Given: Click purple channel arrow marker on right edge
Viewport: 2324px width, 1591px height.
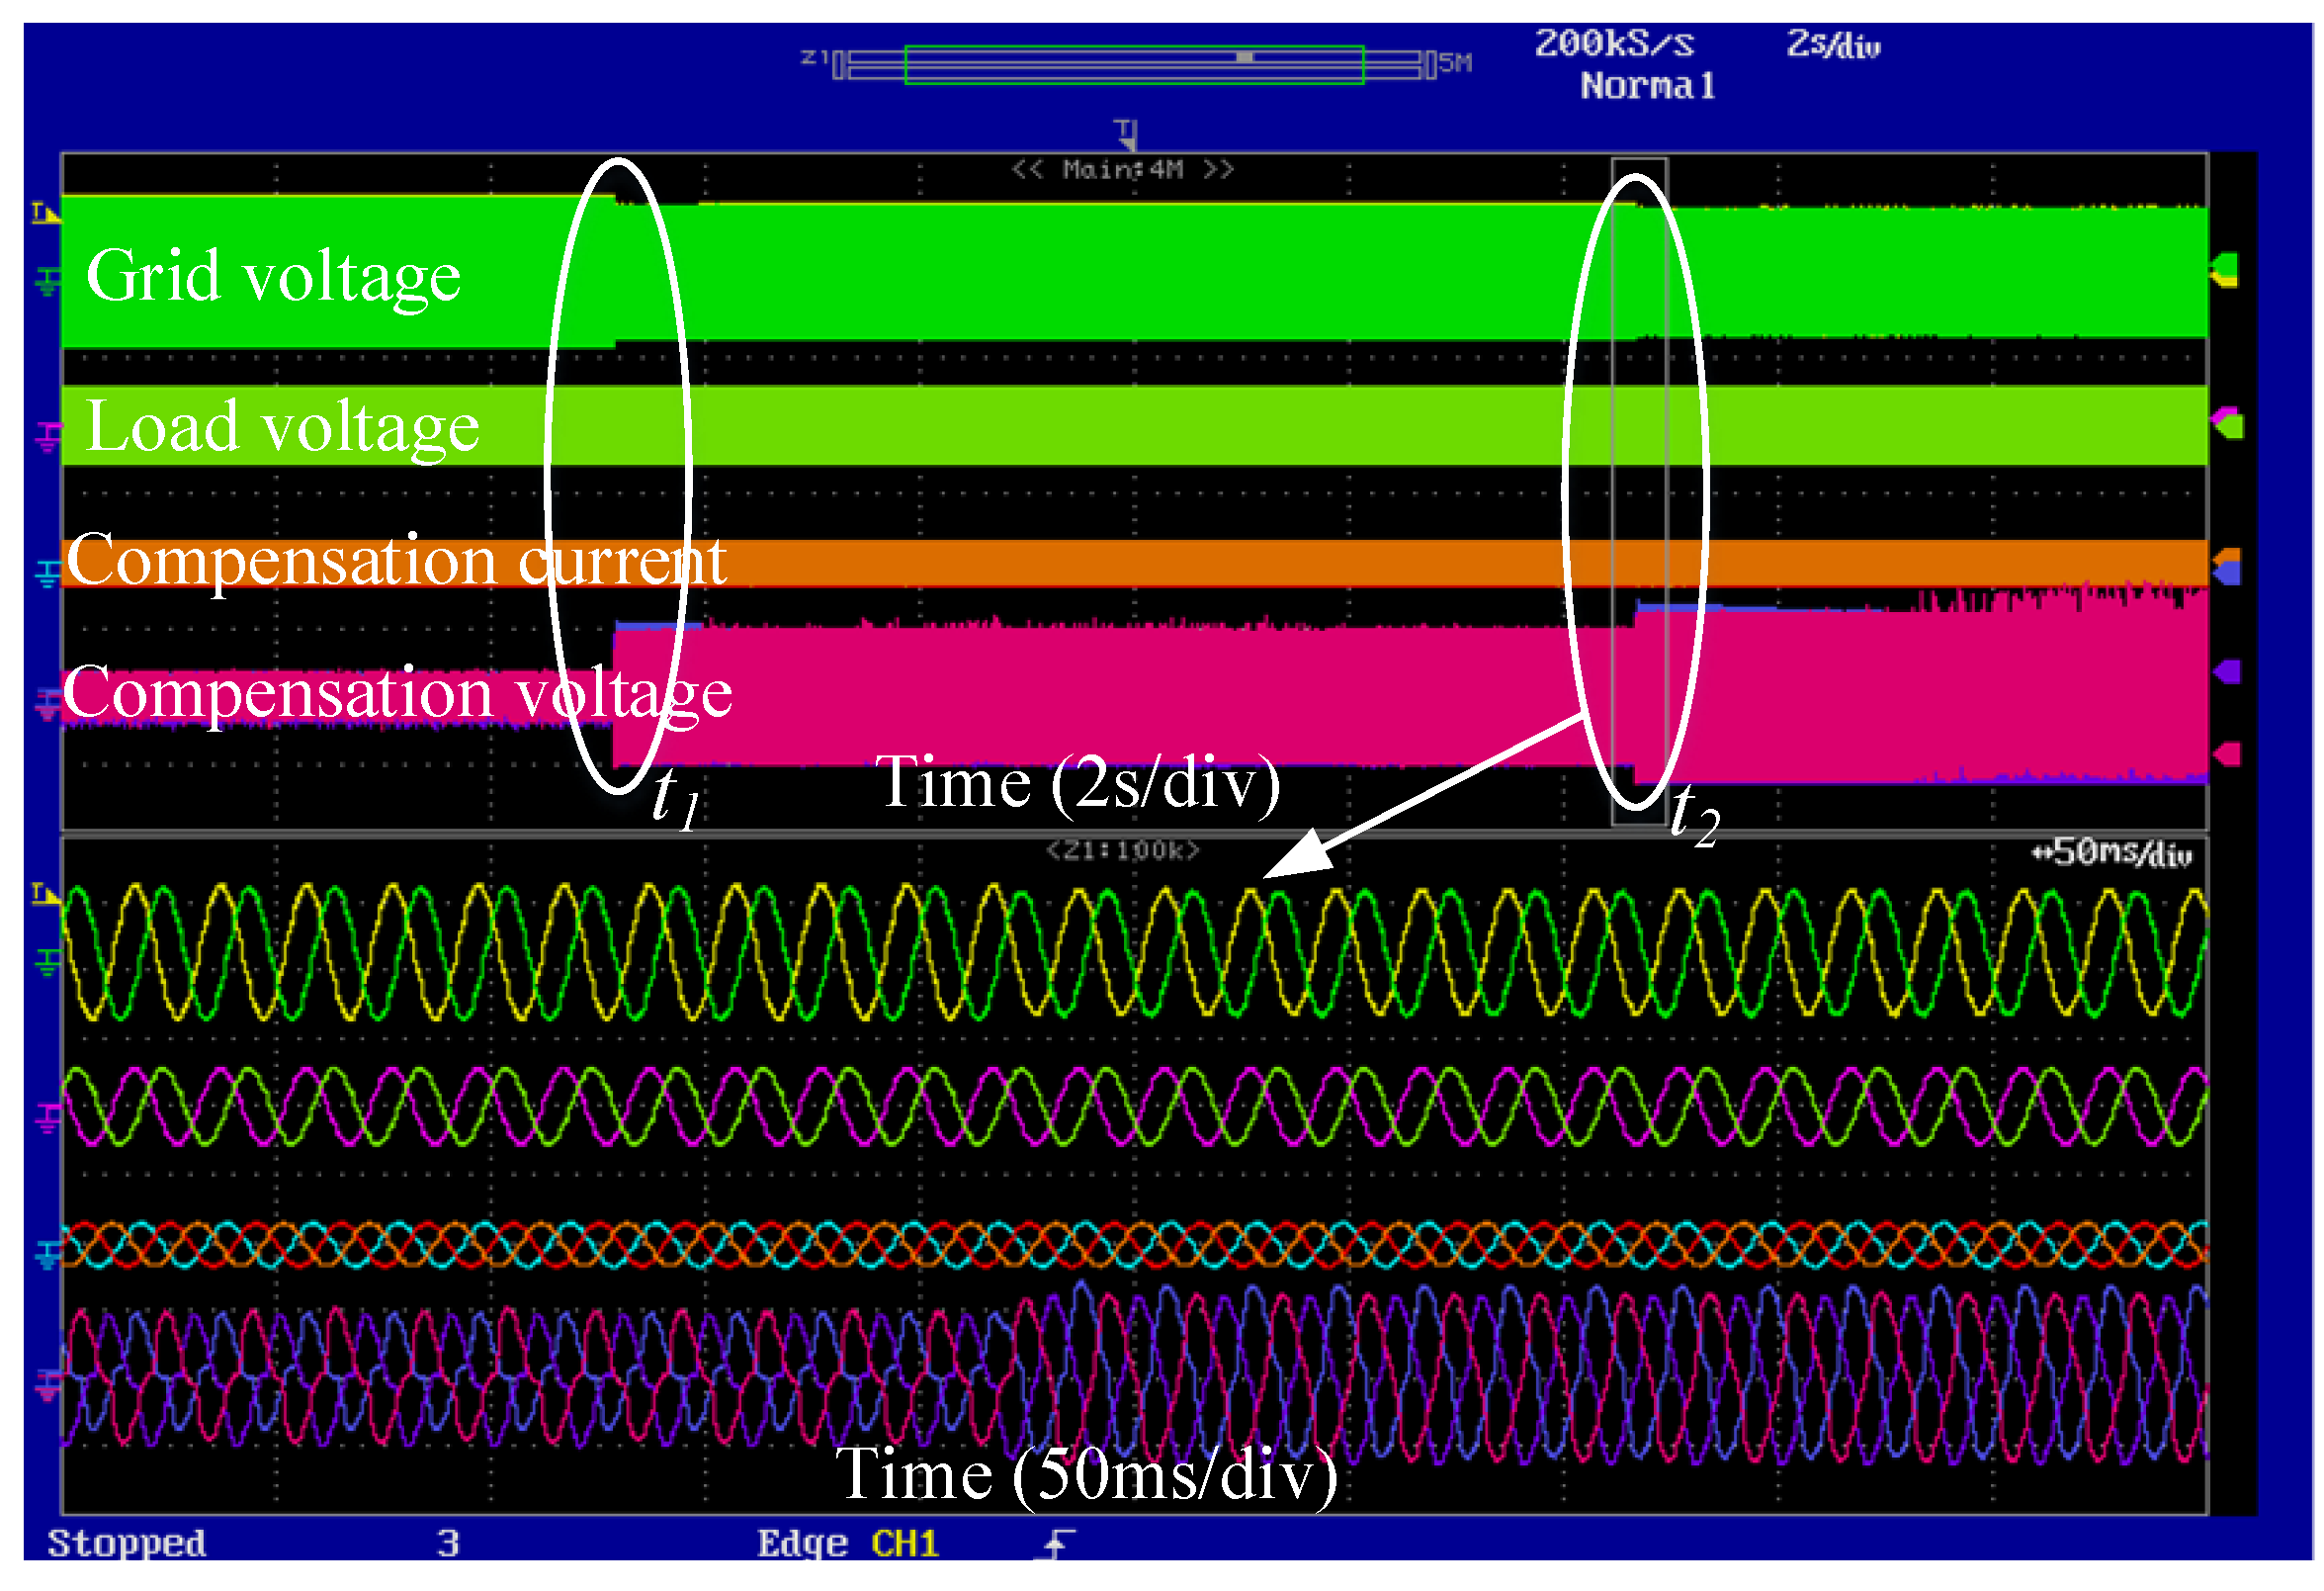Looking at the screenshot, I should click(2228, 672).
